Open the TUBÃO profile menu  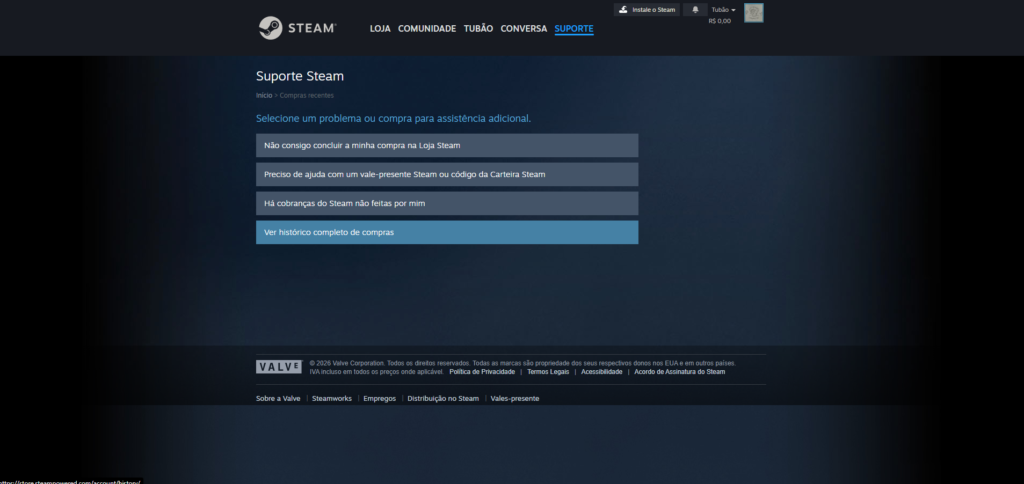[478, 29]
